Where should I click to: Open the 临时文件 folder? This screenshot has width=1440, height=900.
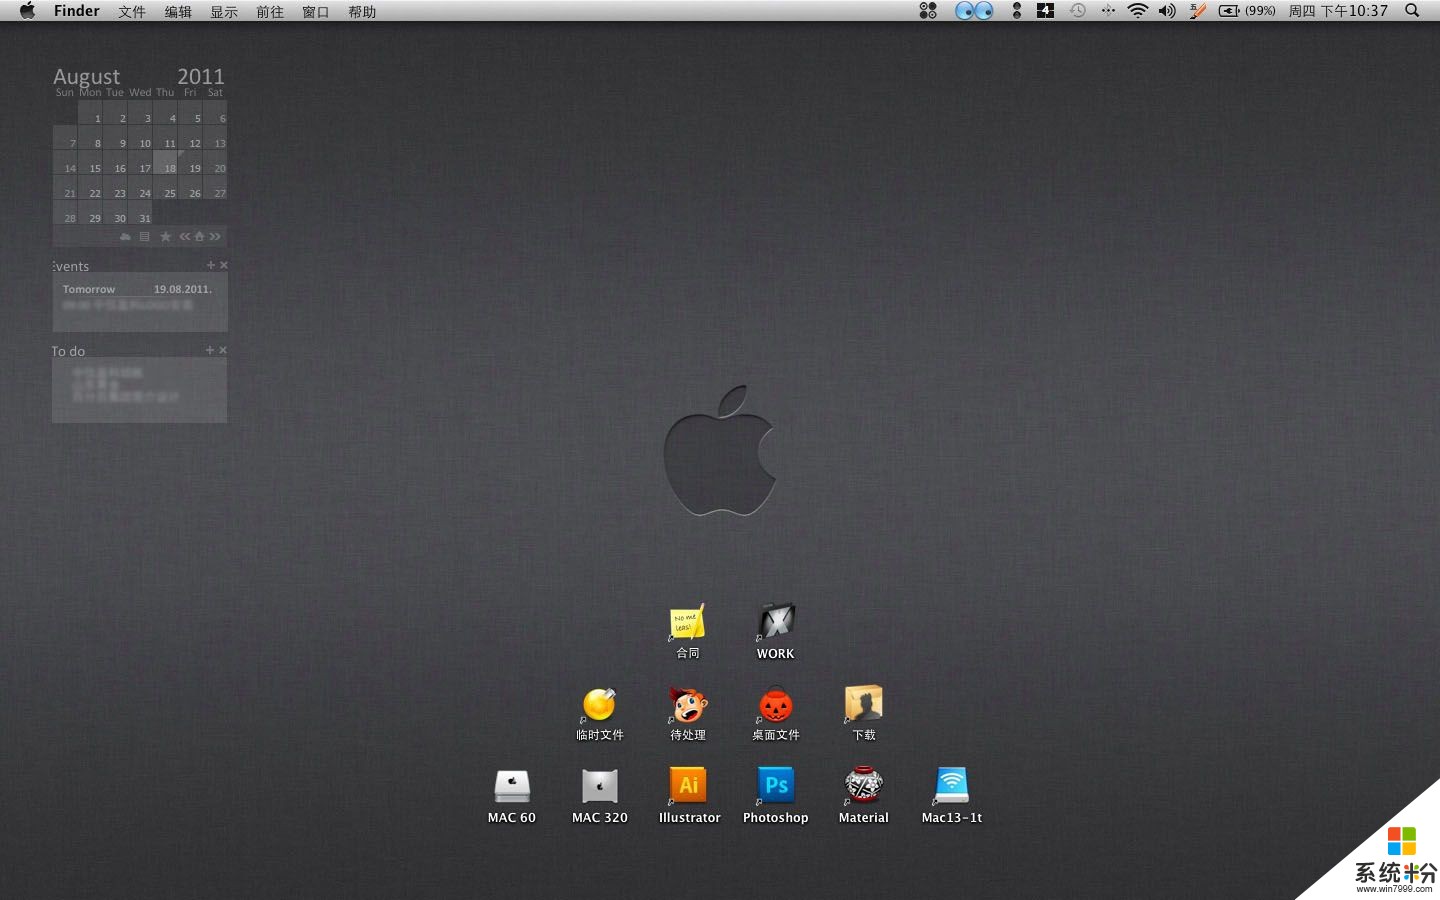pos(599,705)
